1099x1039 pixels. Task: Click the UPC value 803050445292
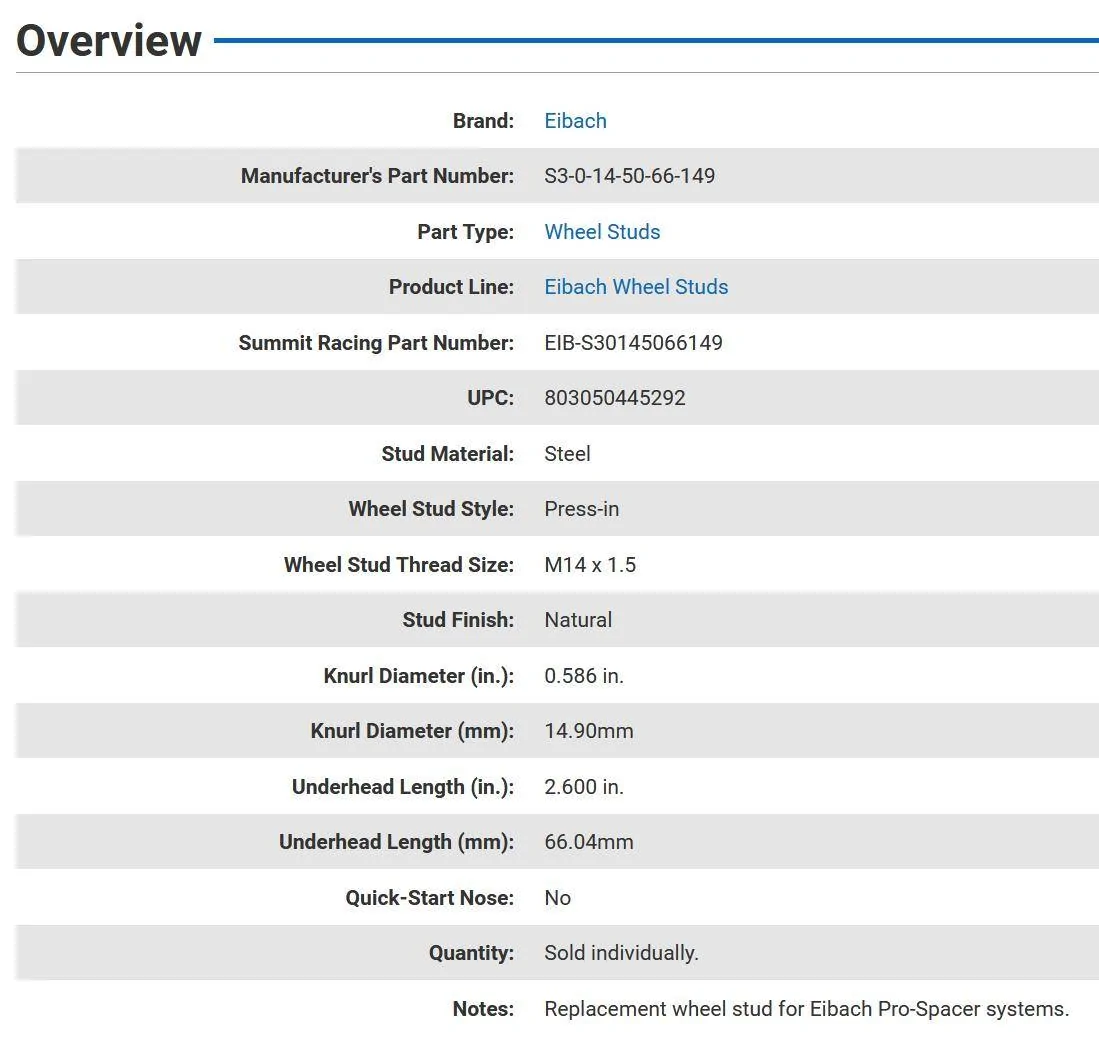click(x=615, y=398)
